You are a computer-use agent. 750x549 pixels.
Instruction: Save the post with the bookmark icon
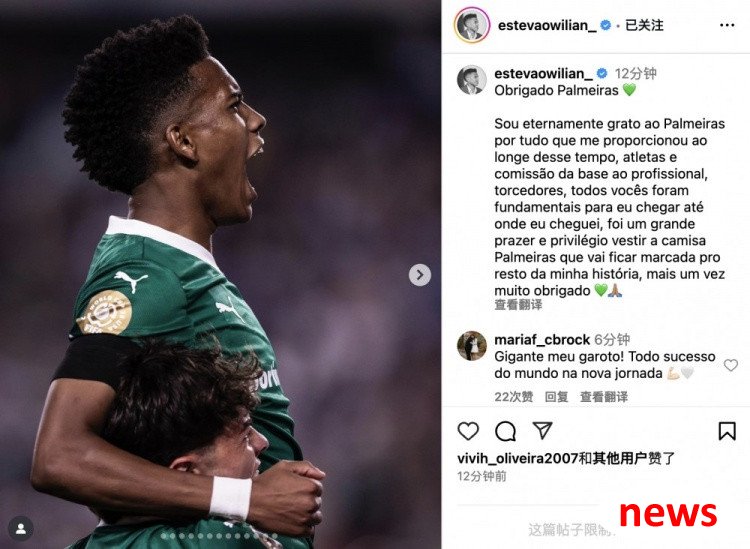(727, 431)
